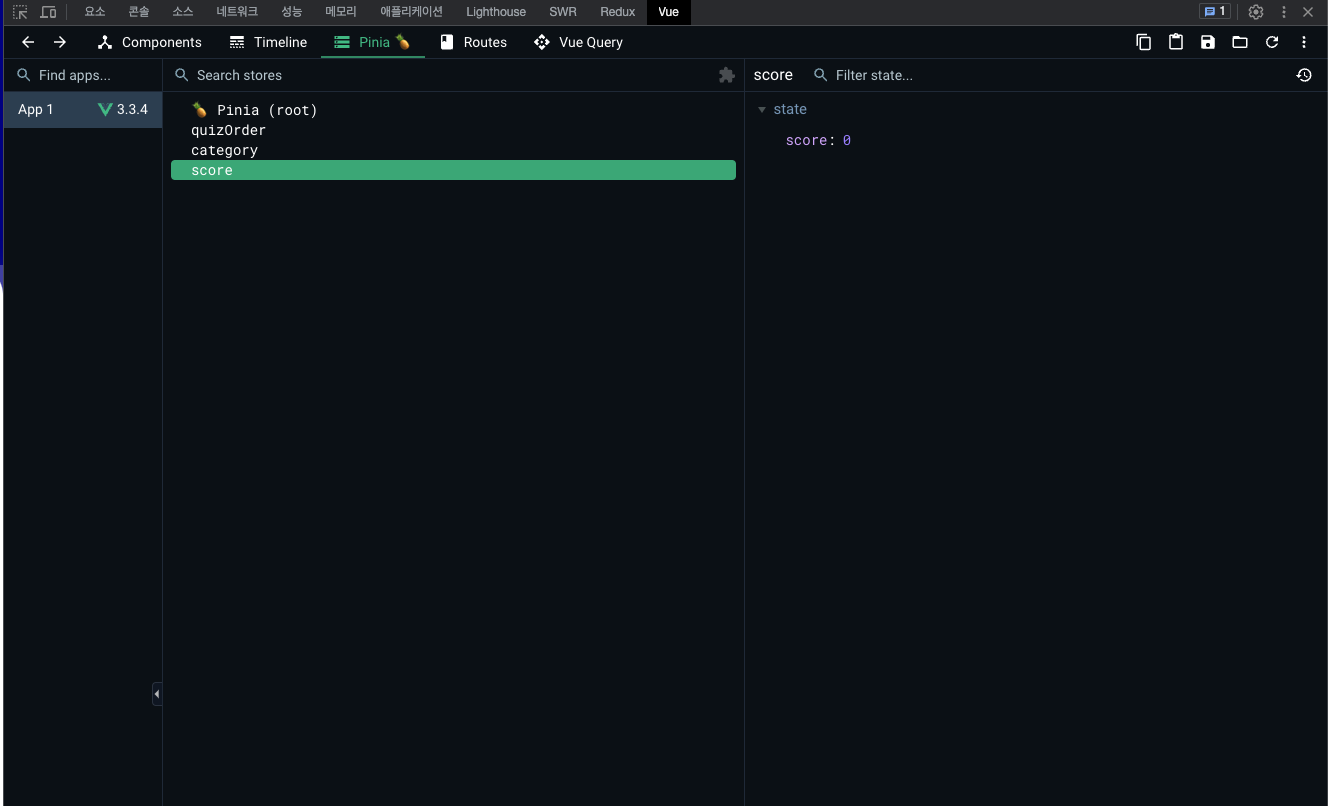Collapse the state section triangle
The height and width of the screenshot is (806, 1328).
pos(762,110)
